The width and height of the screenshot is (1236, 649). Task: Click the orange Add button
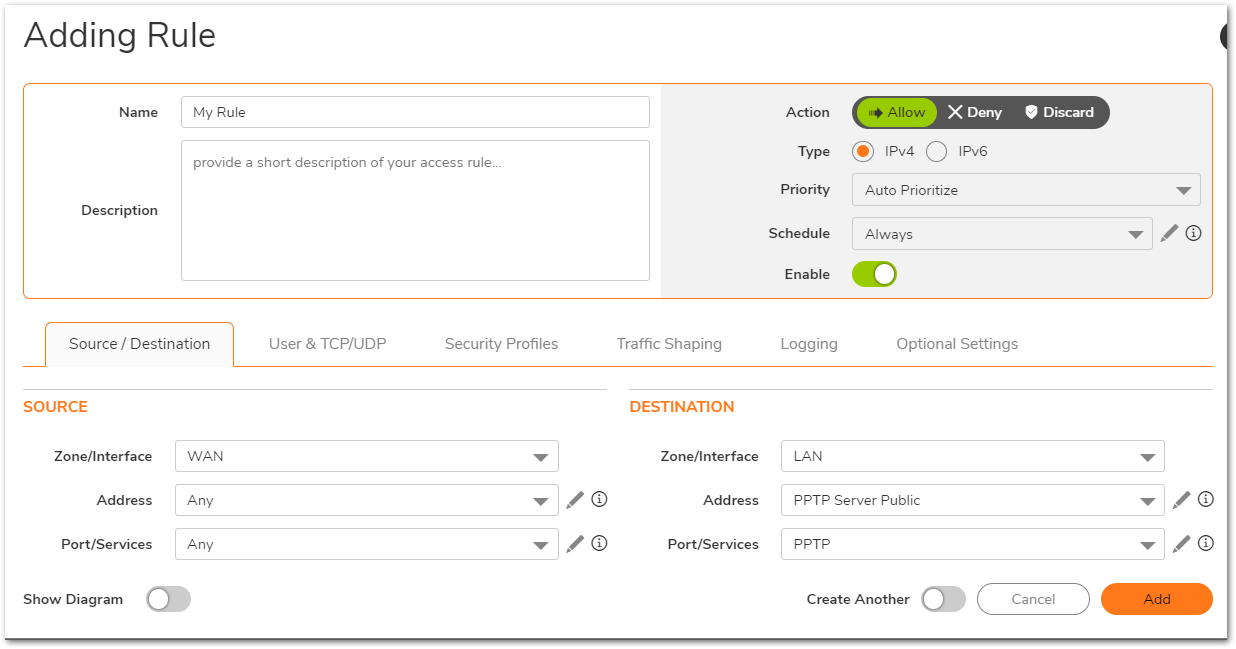pos(1156,599)
